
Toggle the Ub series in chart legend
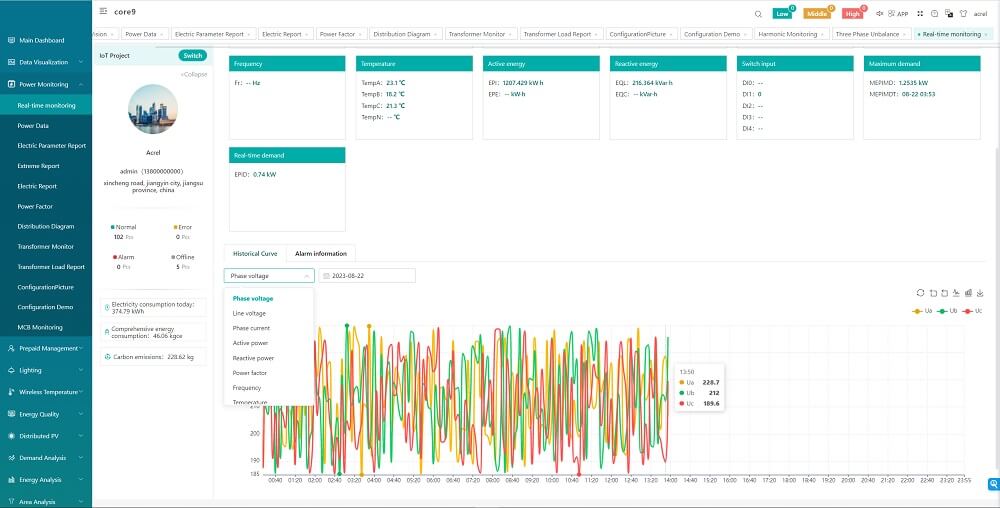point(946,311)
